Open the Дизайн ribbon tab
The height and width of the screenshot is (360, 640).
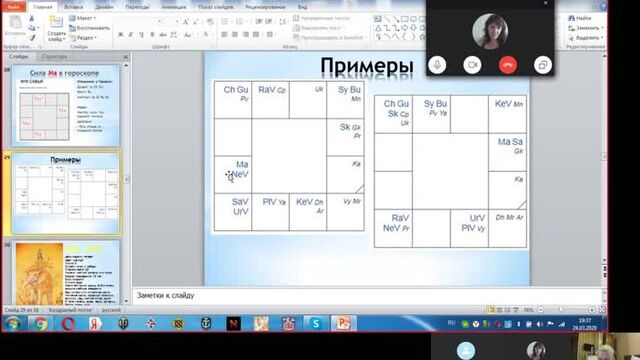click(104, 7)
